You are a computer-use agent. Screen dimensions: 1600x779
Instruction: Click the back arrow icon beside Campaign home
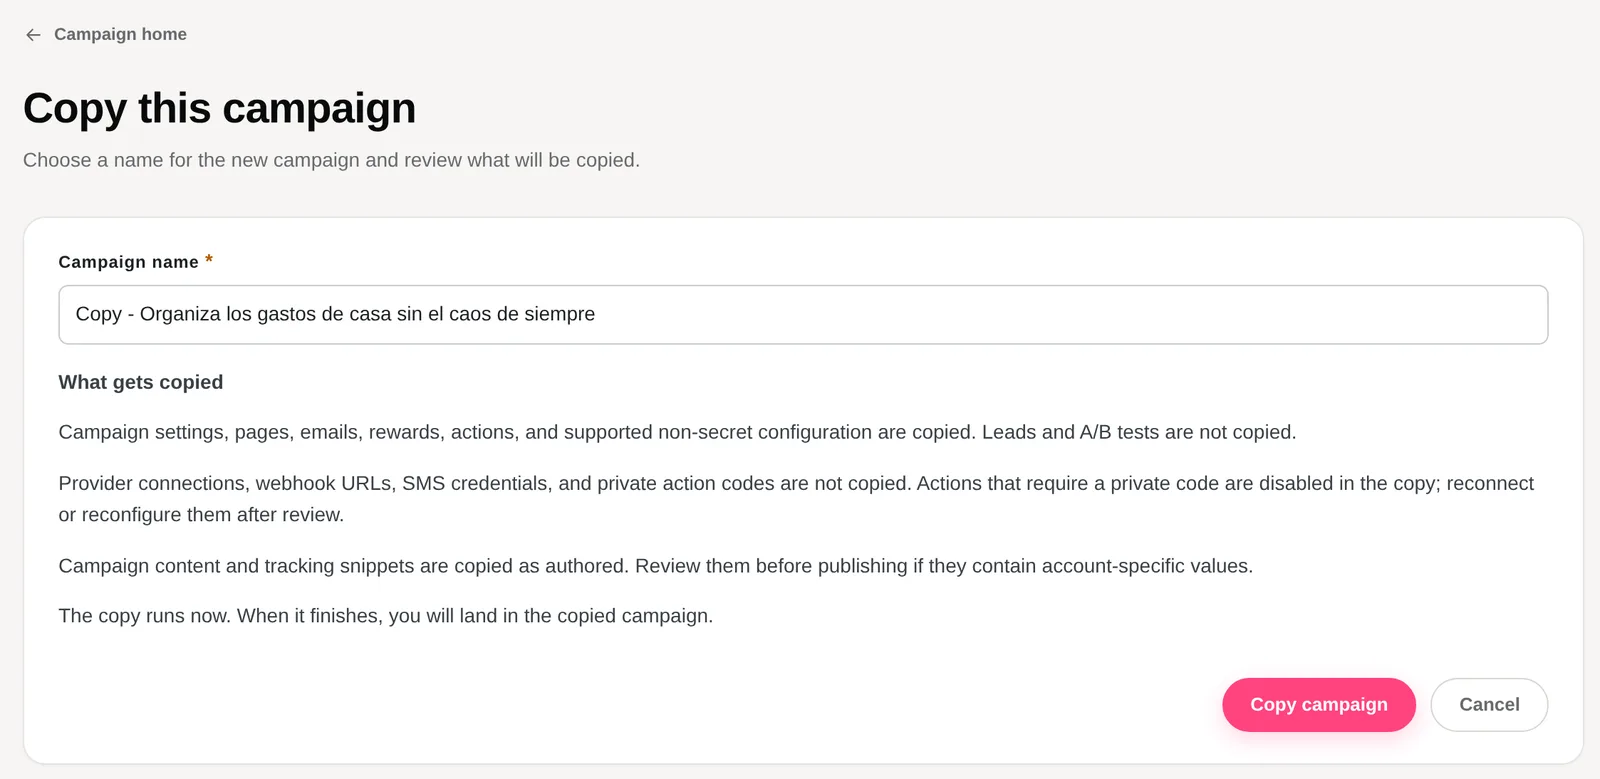(33, 35)
